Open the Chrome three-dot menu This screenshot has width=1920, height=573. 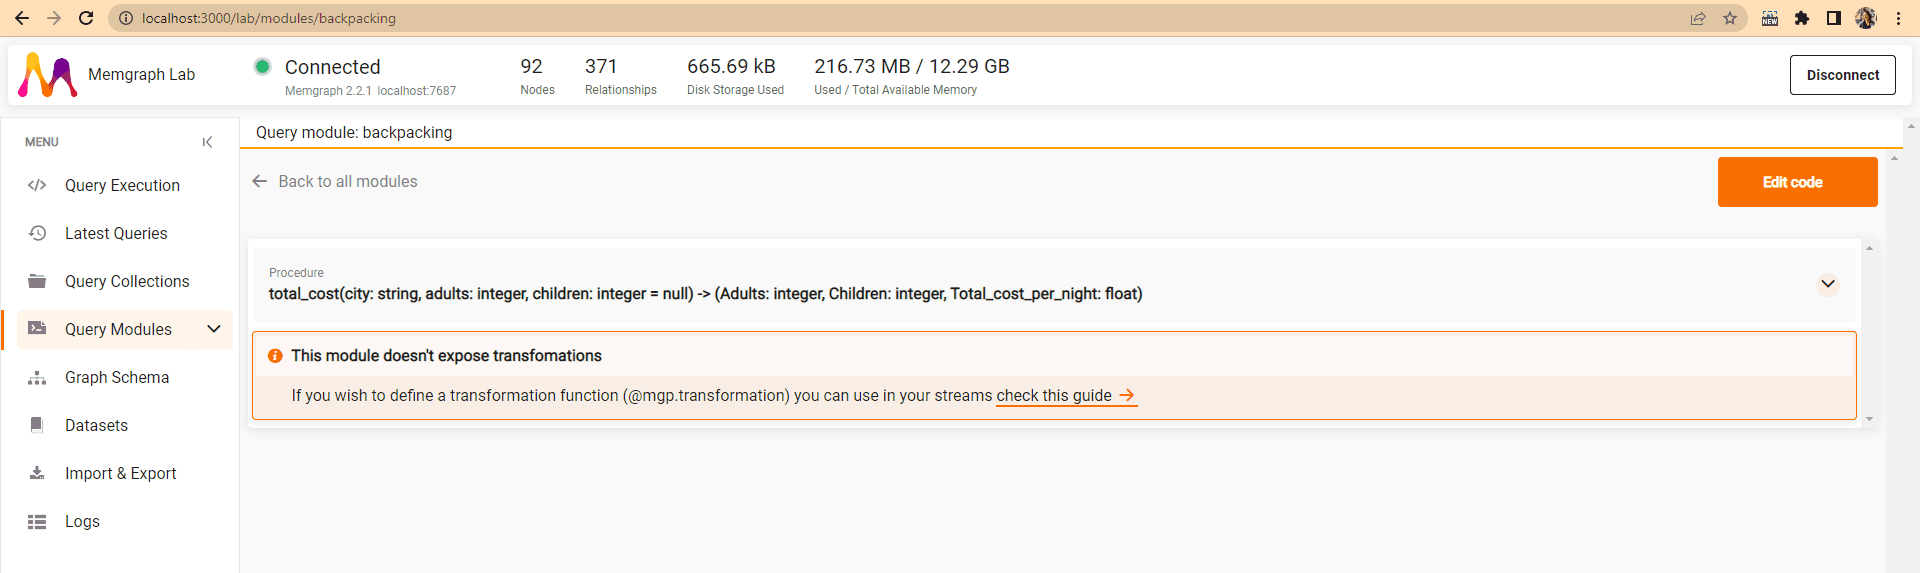coord(1898,18)
